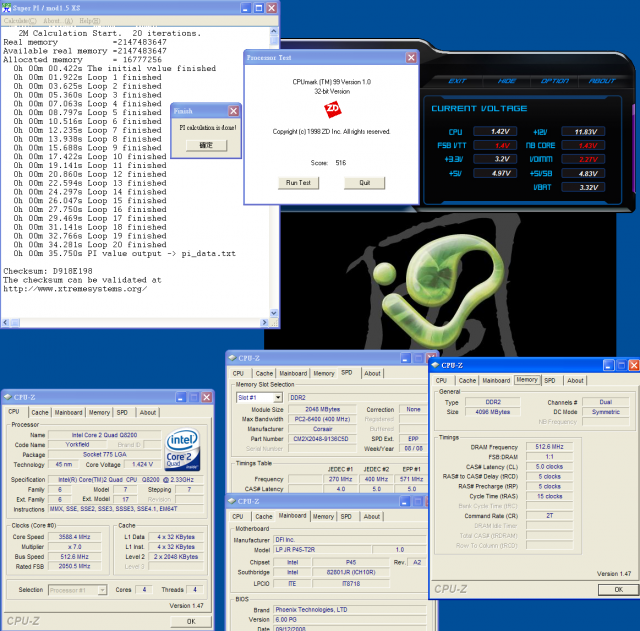
Task: Click the Intel Core 2 Quad logo
Action: pos(182,449)
